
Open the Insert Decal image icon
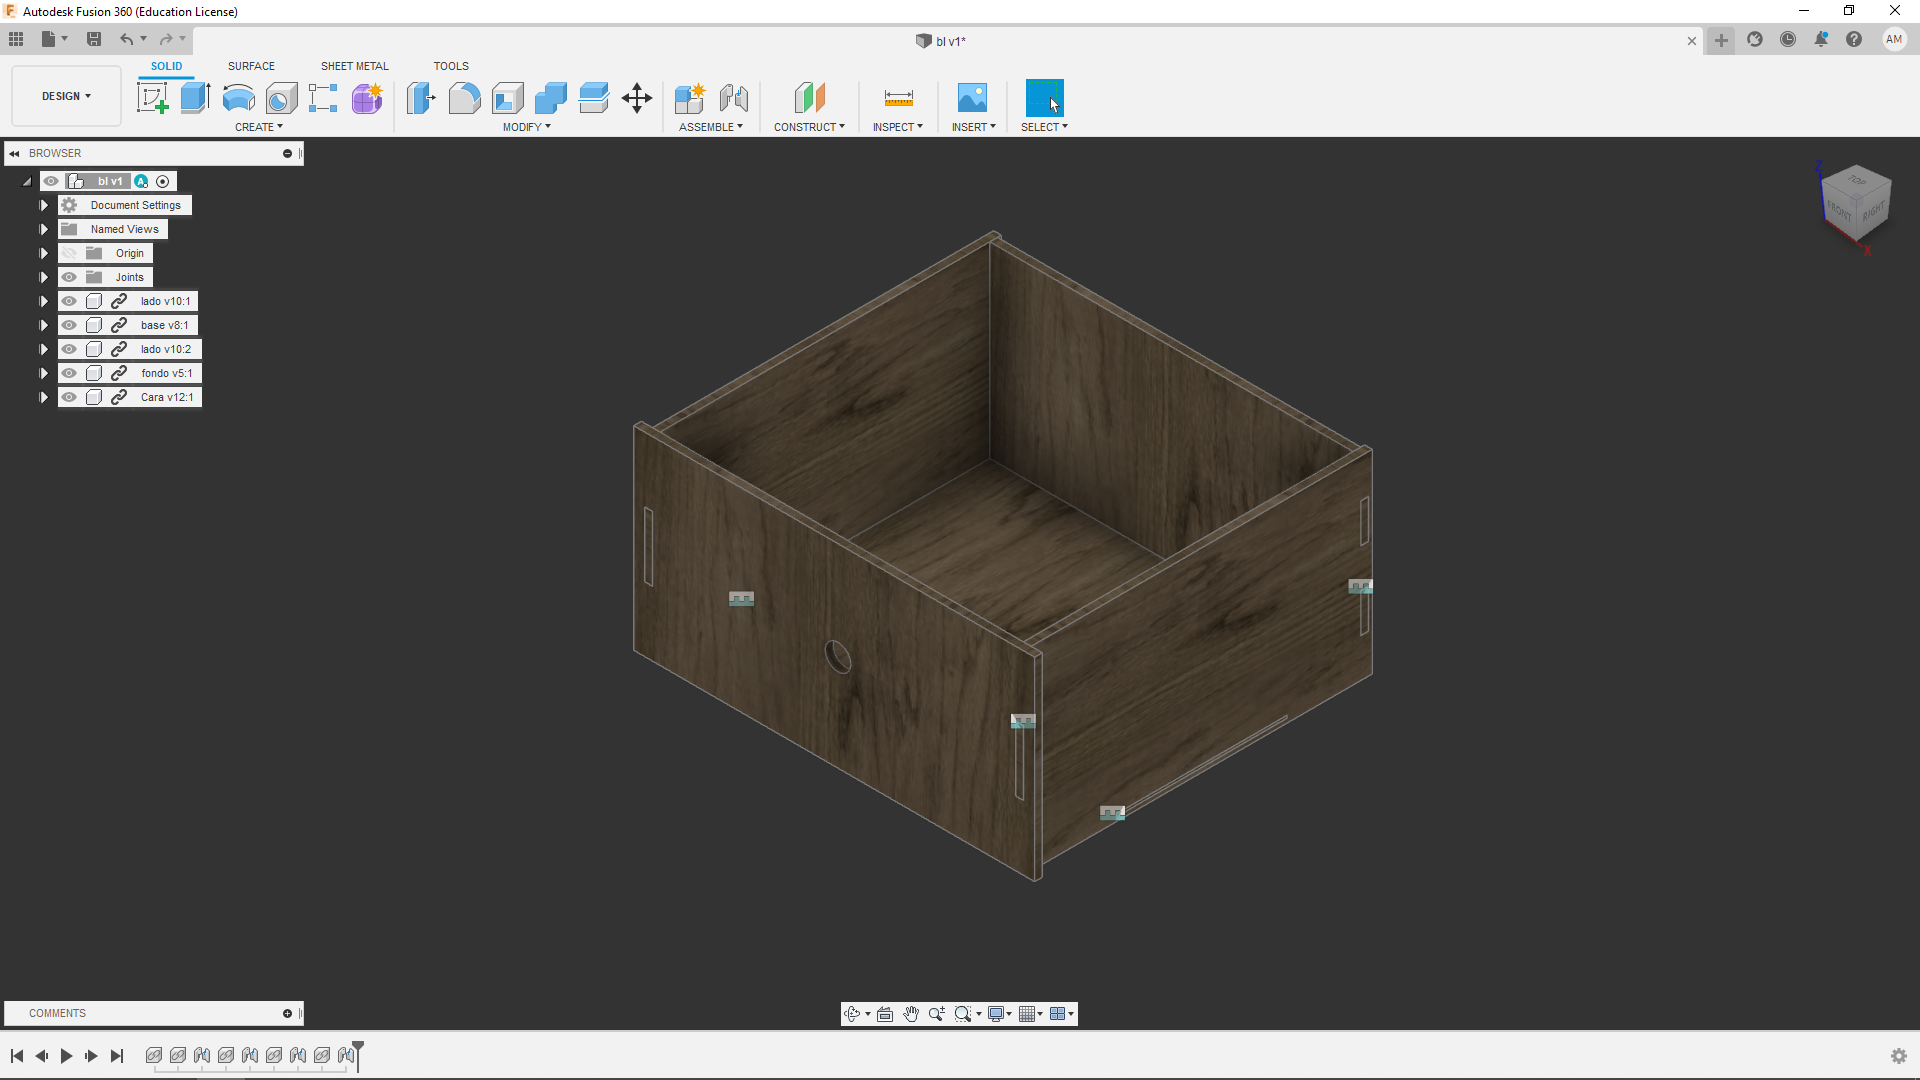(x=972, y=98)
